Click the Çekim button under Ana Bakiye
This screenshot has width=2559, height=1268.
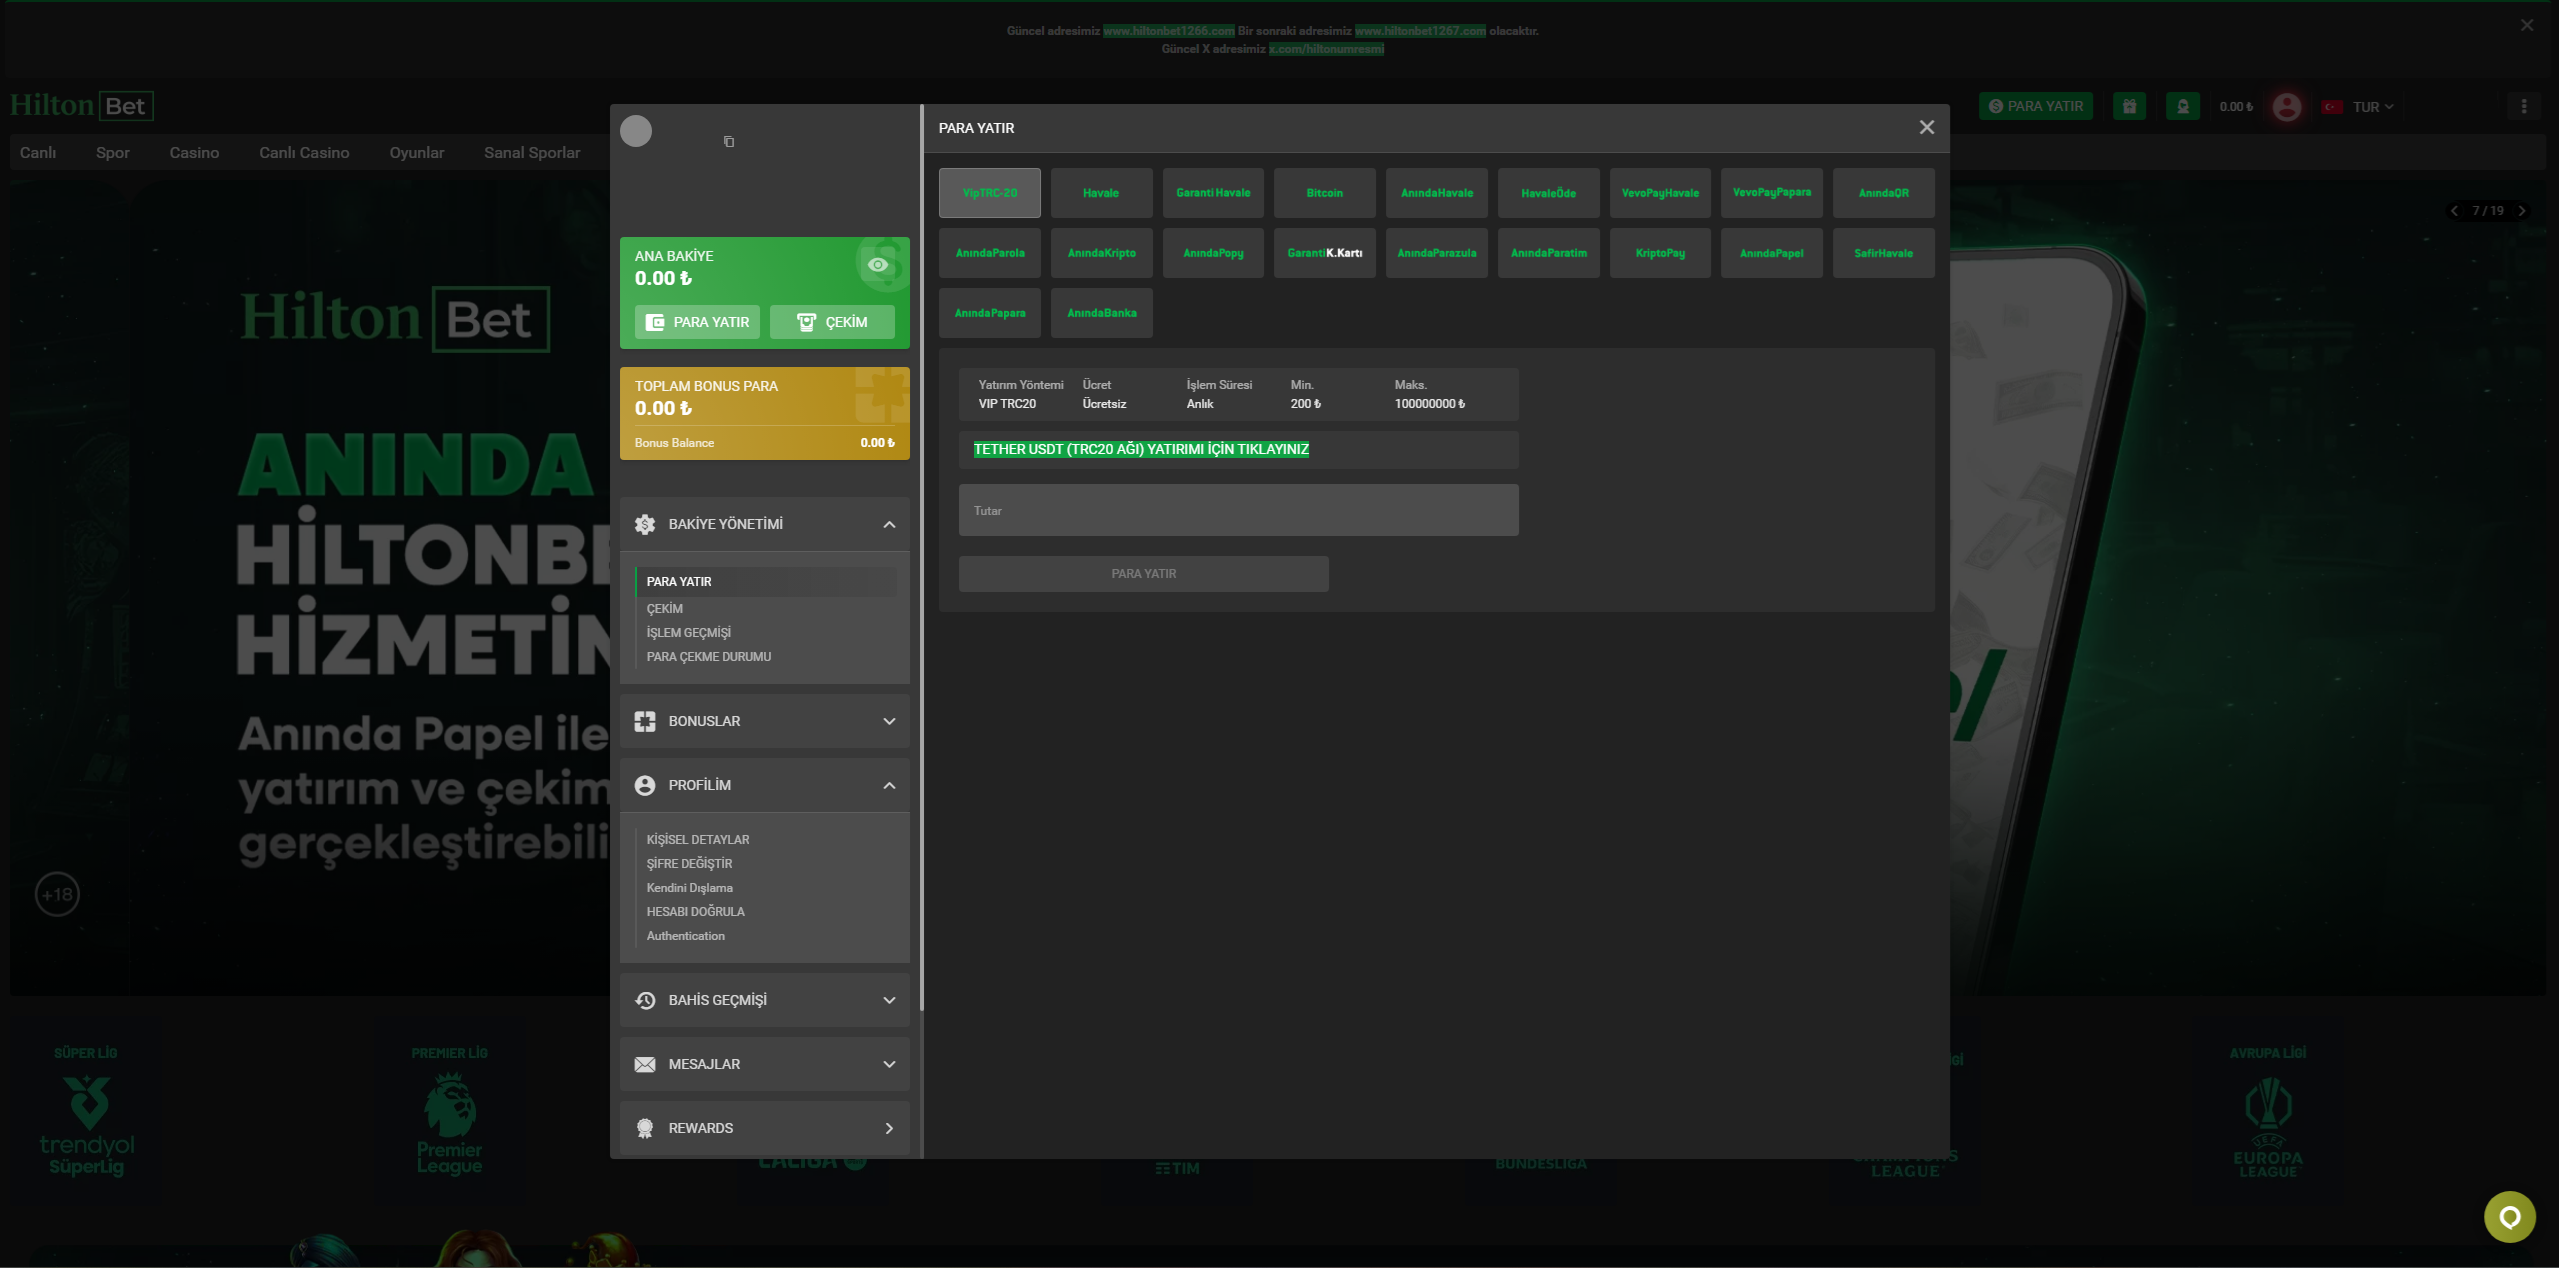(x=832, y=322)
